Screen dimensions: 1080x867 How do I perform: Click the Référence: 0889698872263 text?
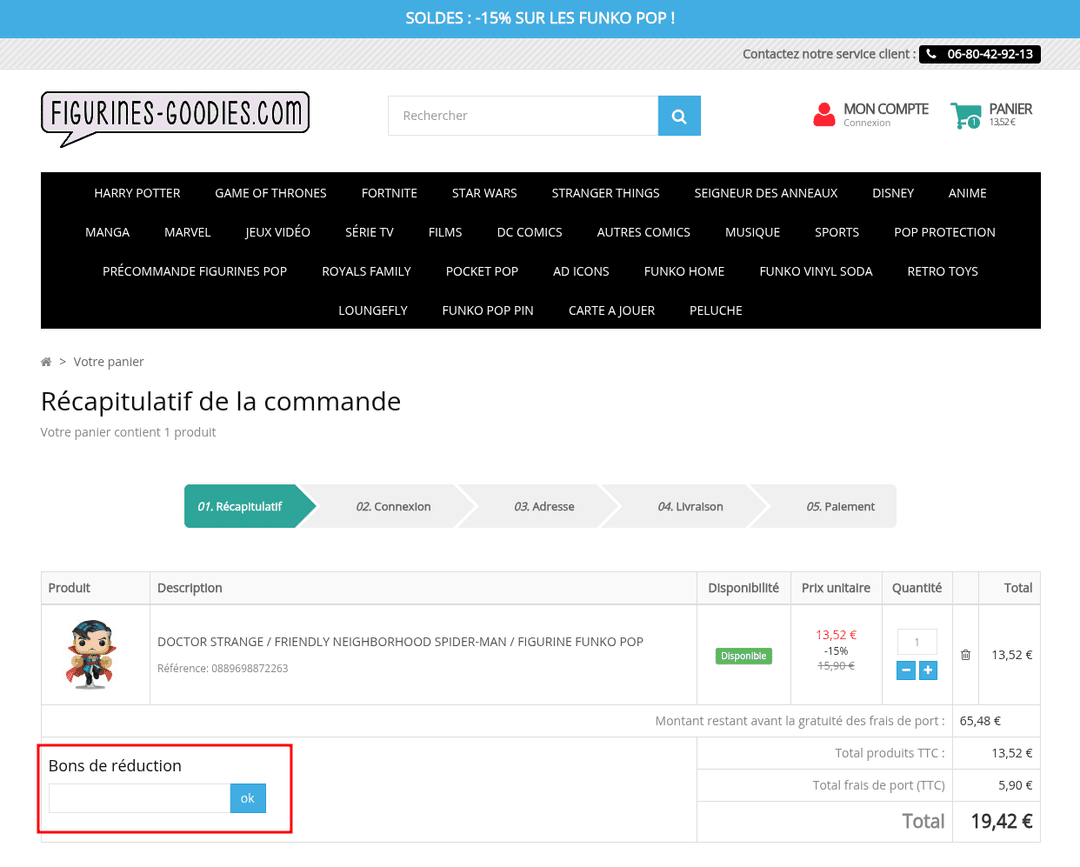click(x=222, y=668)
